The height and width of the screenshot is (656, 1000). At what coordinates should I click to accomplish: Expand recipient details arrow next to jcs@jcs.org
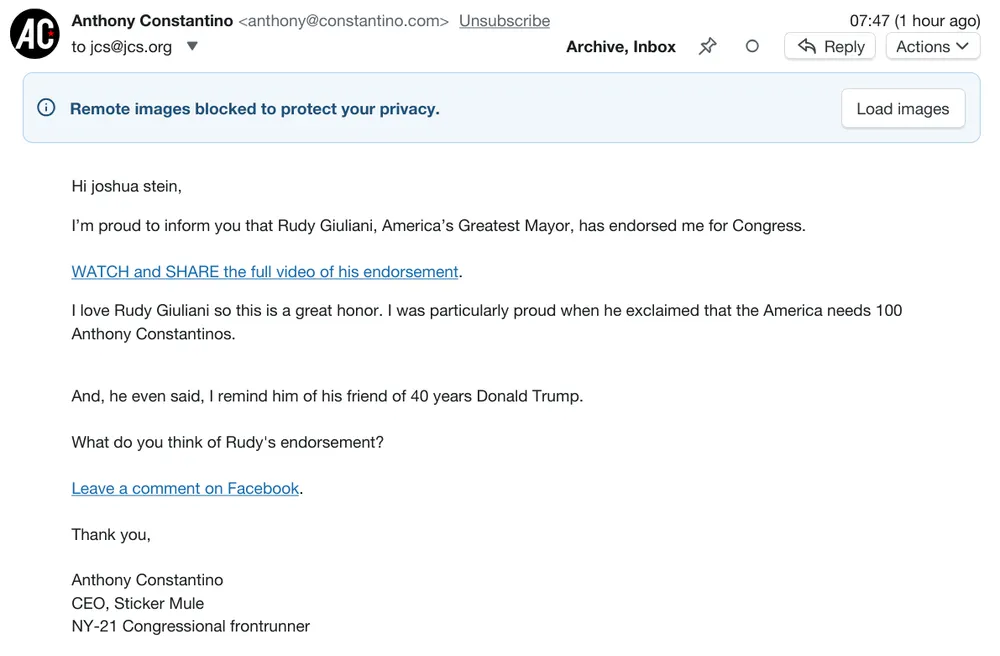point(193,46)
